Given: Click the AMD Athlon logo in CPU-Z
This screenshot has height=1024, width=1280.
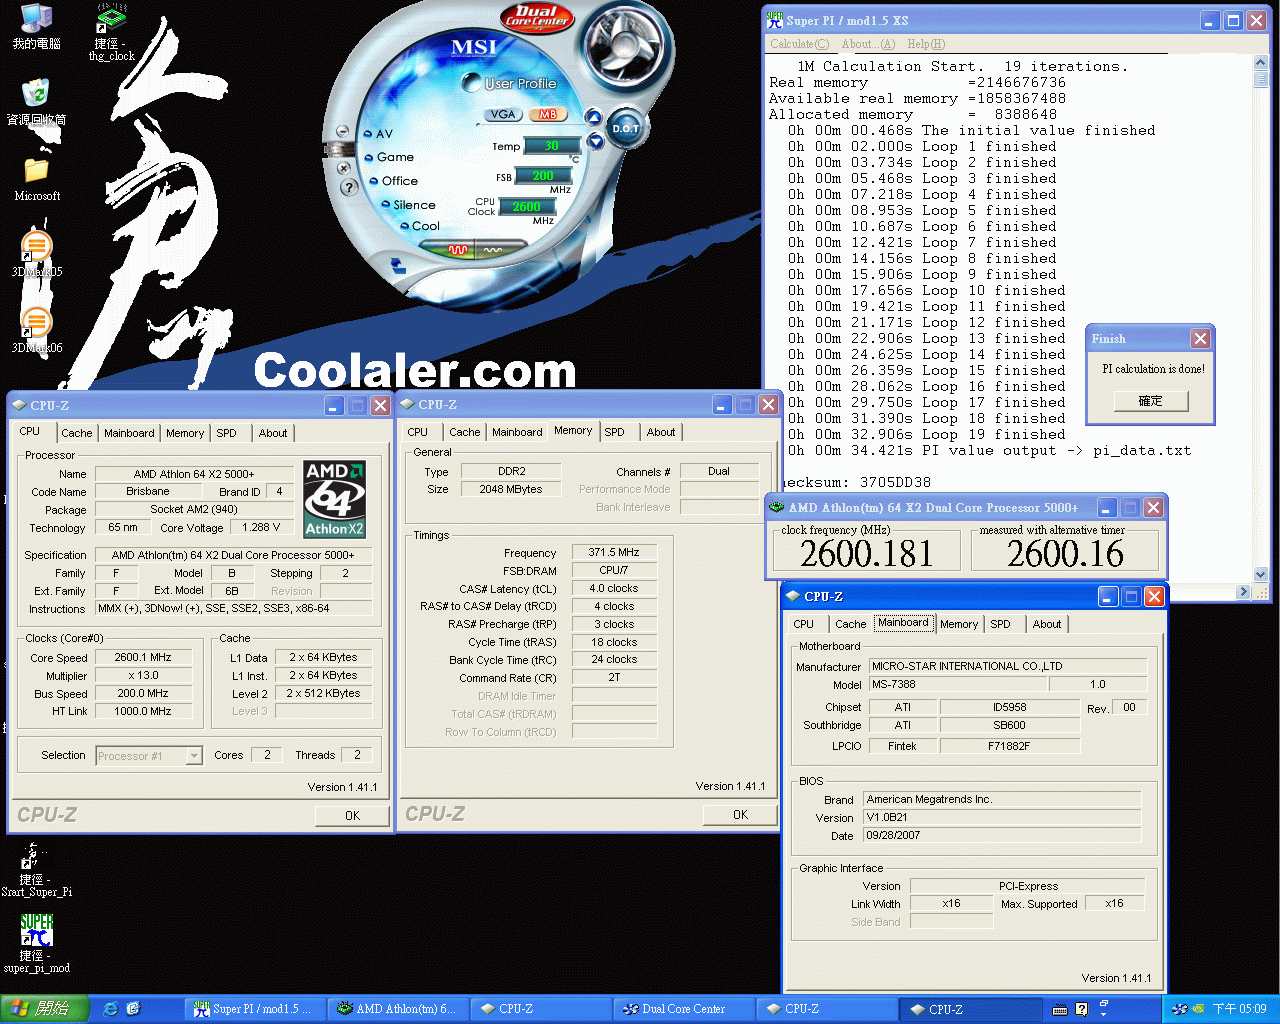Looking at the screenshot, I should click(x=335, y=499).
